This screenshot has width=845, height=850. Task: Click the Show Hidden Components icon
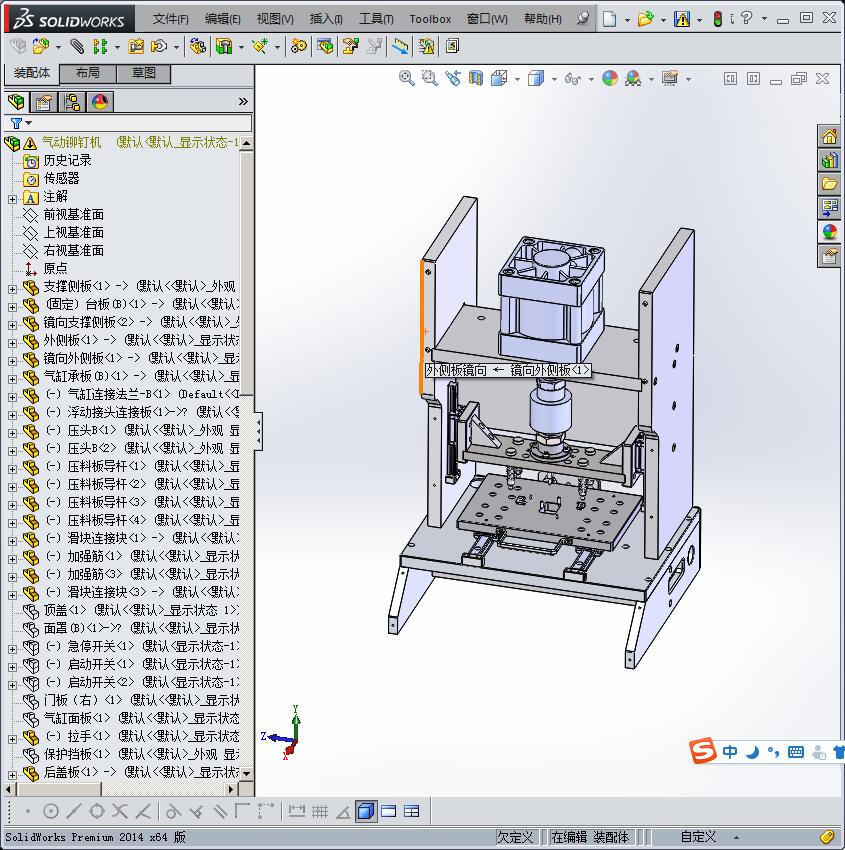198,47
